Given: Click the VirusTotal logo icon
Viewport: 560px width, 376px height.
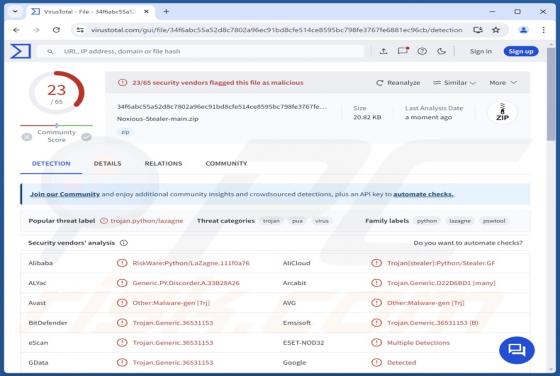Looking at the screenshot, I should coord(20,51).
